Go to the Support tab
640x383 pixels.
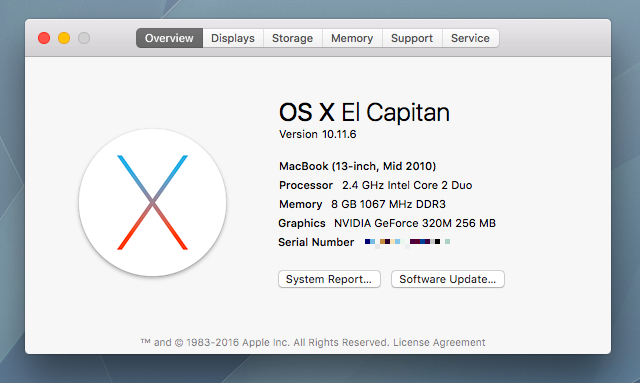[412, 38]
